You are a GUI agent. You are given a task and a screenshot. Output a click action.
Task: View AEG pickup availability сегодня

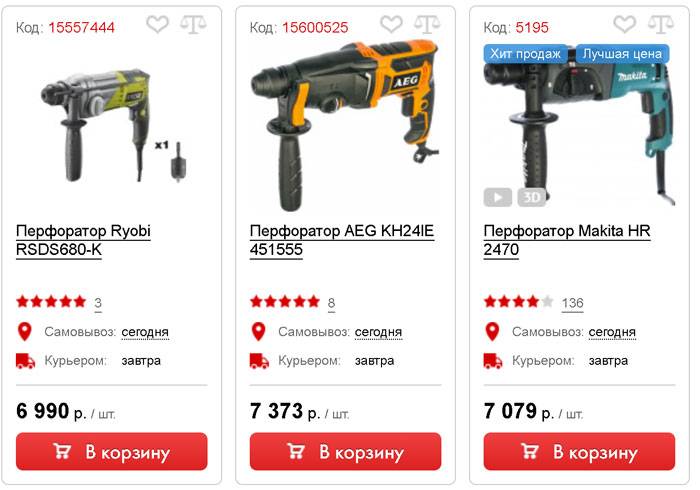coord(379,332)
